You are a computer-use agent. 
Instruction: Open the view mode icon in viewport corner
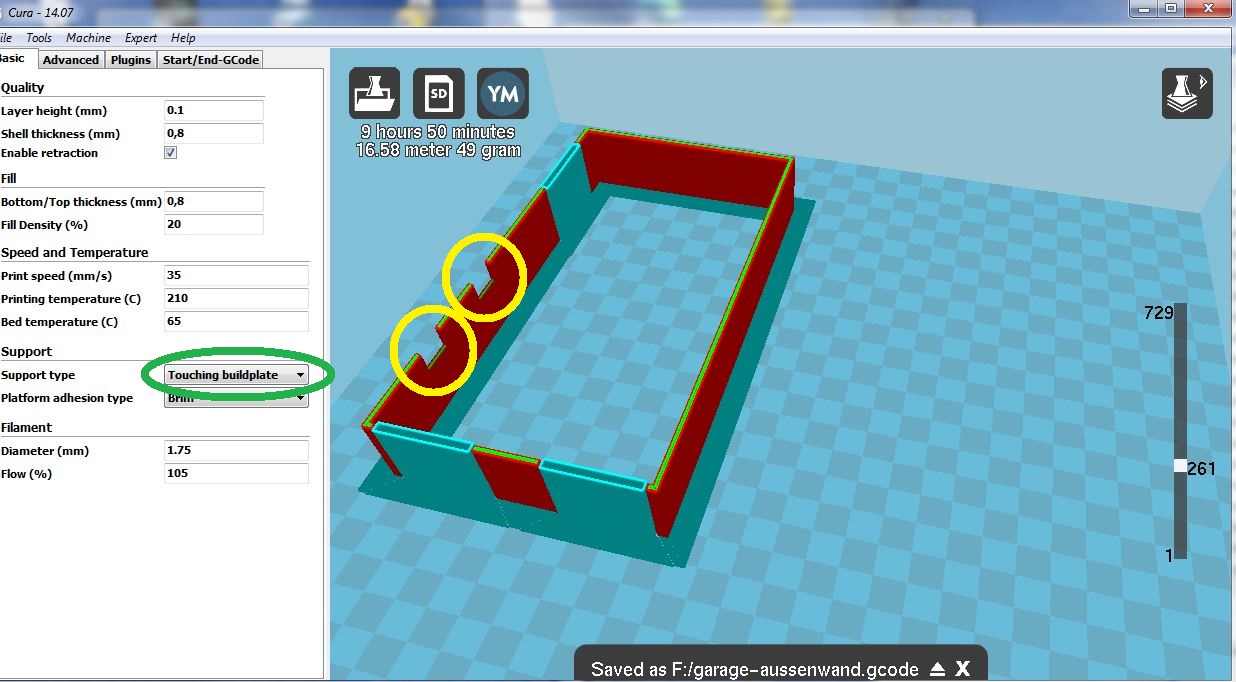1187,94
